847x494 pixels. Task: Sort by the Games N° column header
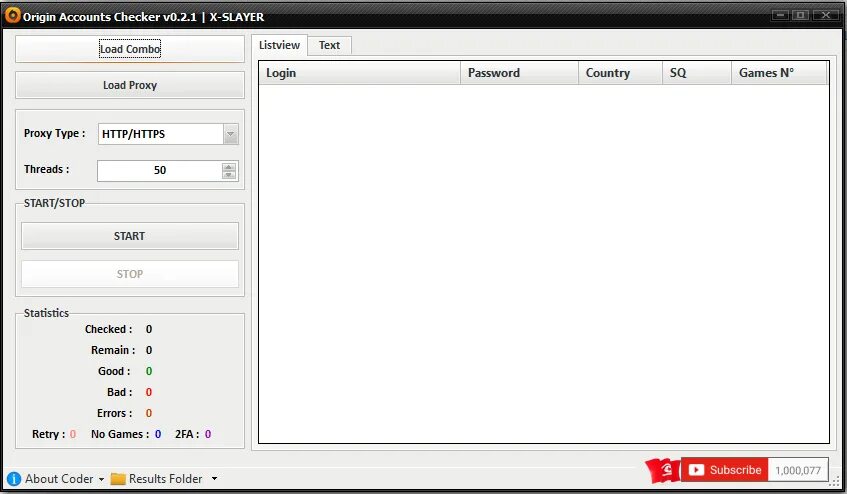779,73
